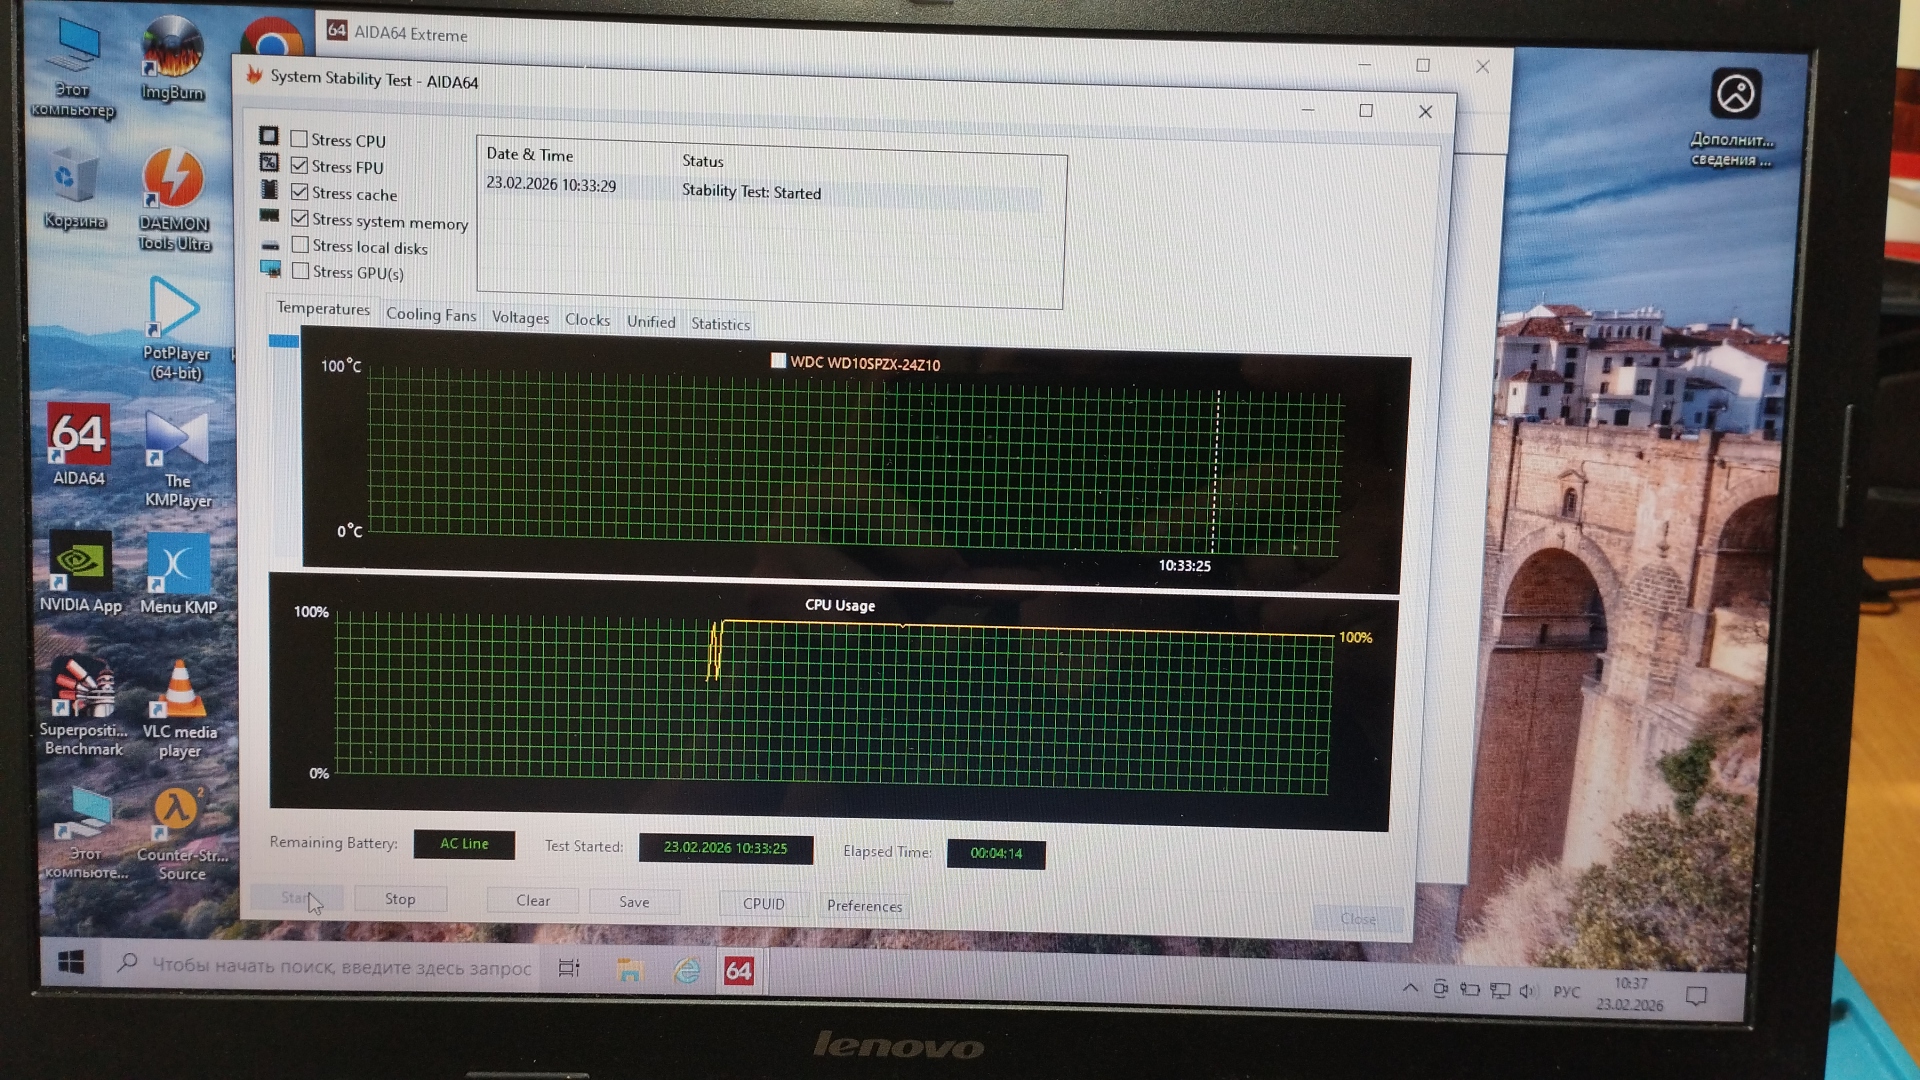The image size is (1920, 1080).
Task: Switch to the Cooling Fans tab
Action: coord(431,314)
